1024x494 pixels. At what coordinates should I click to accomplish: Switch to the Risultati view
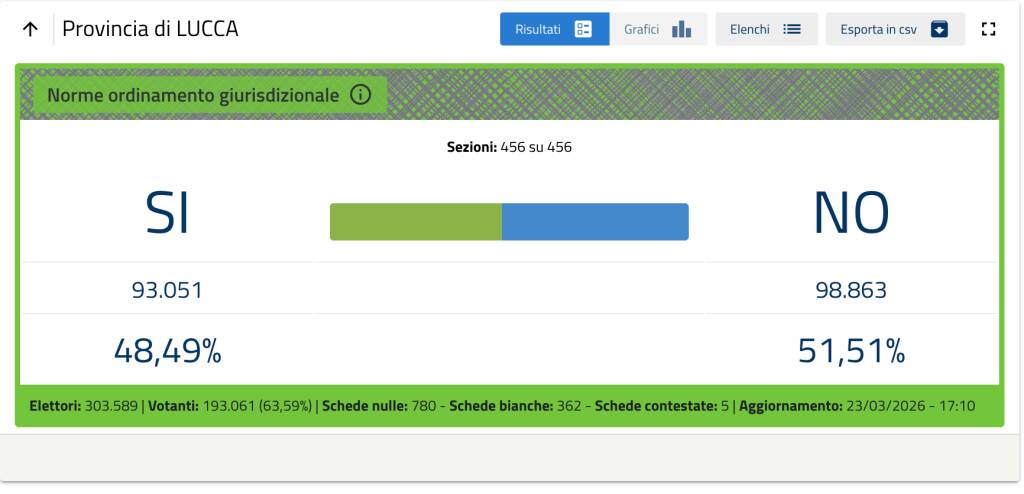(539, 29)
